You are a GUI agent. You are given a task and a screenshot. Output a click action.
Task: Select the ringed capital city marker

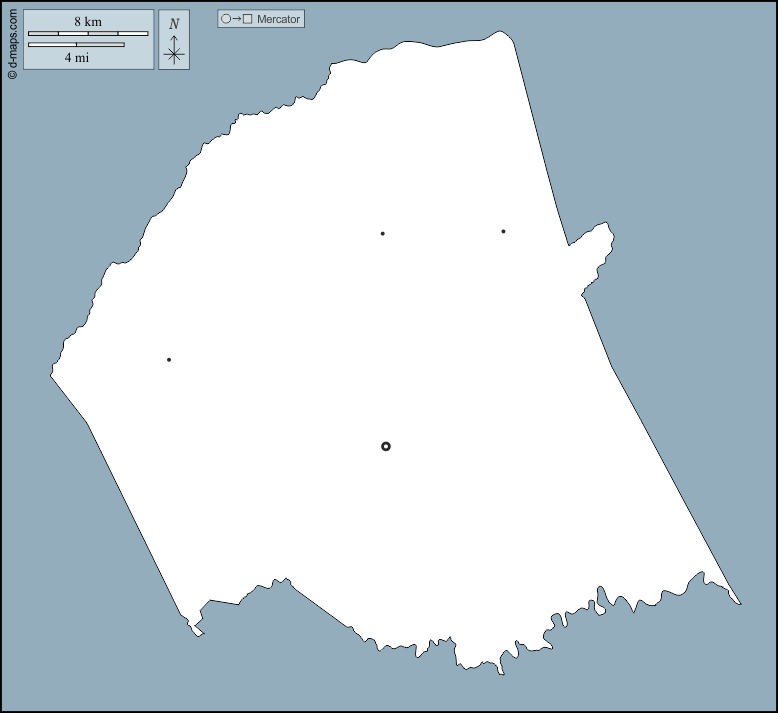[386, 446]
